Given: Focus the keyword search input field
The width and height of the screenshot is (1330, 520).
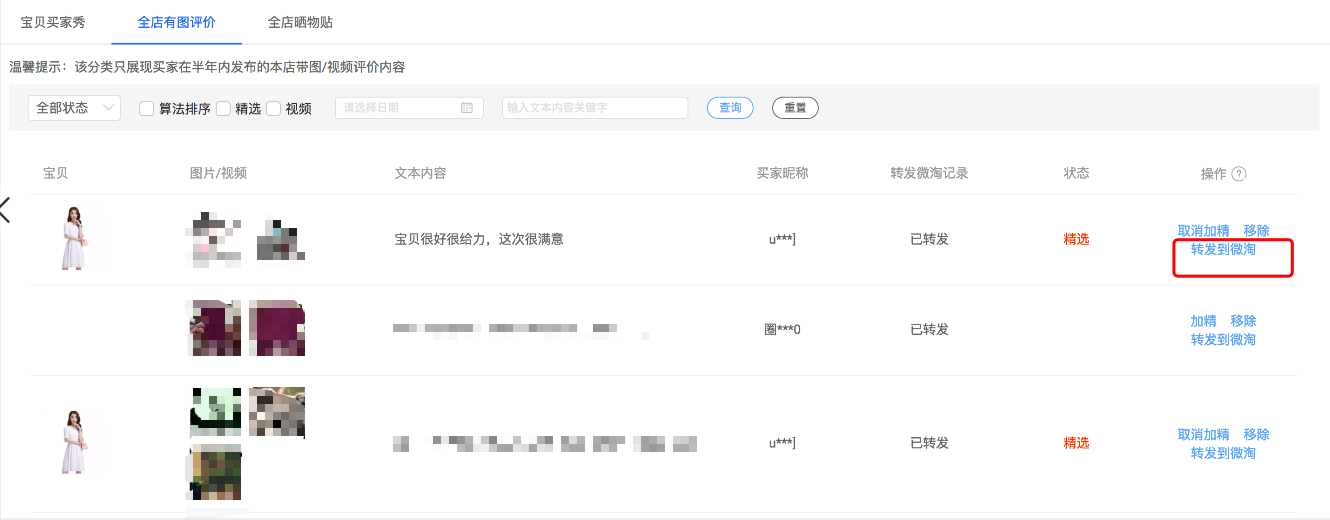Looking at the screenshot, I should pyautogui.click(x=595, y=108).
